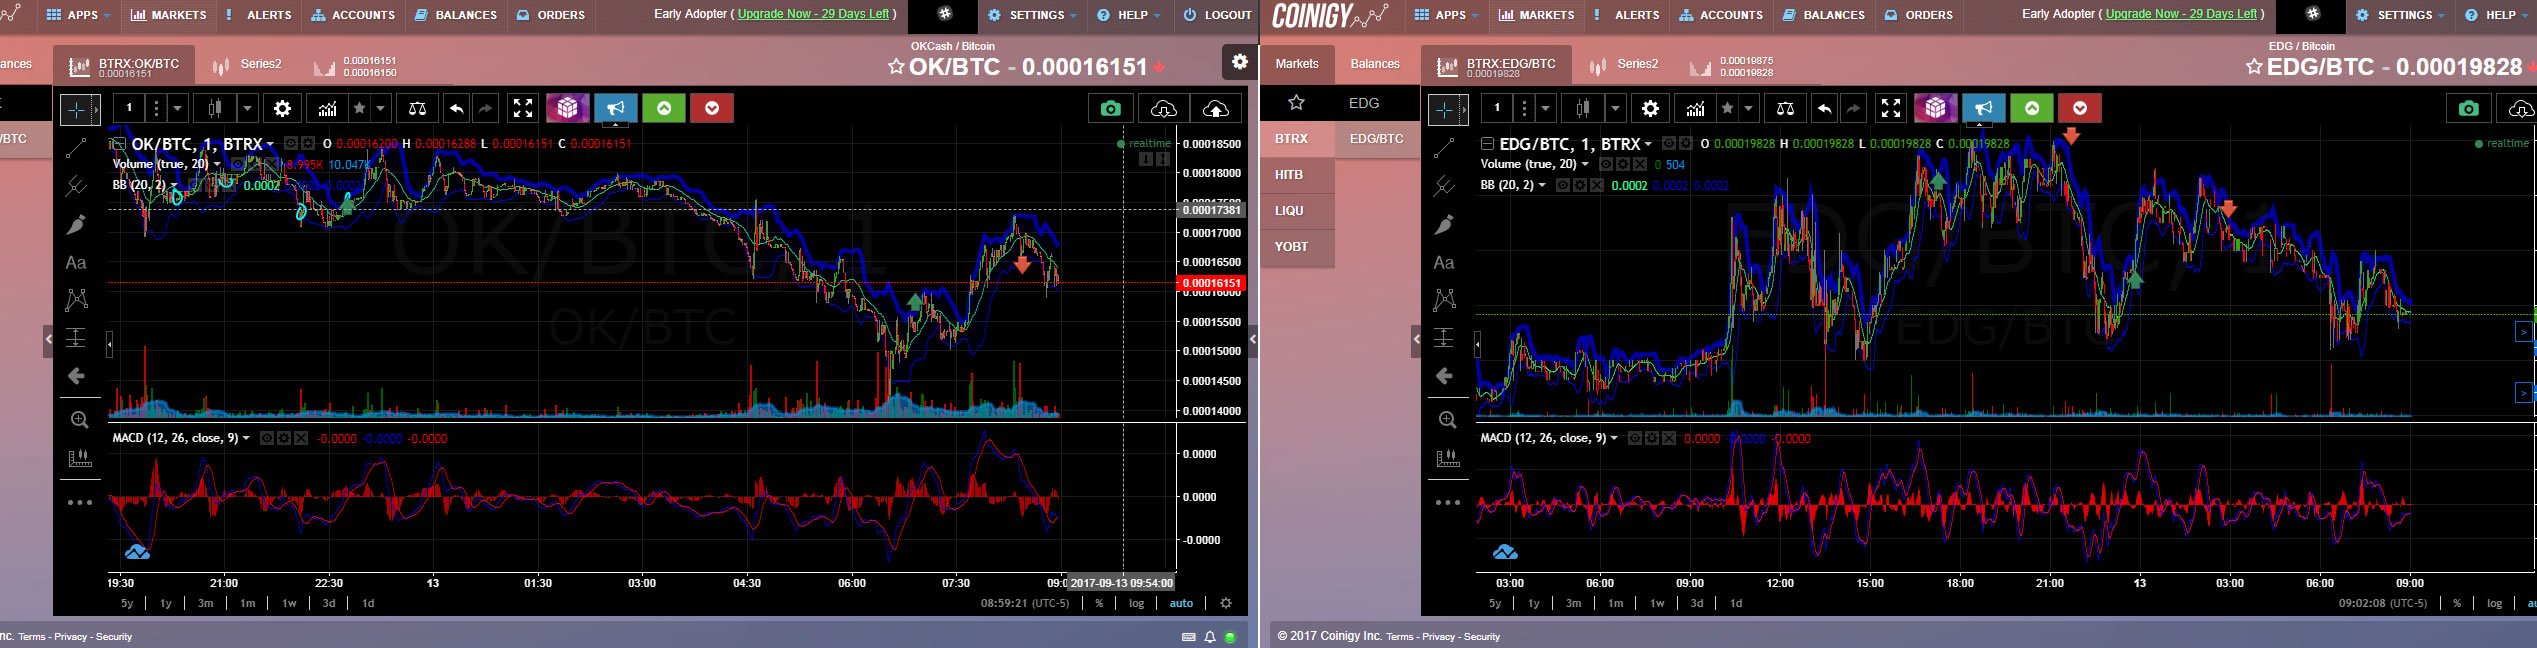Open Security link in right window footer
This screenshot has width=2537, height=648.
point(1481,637)
